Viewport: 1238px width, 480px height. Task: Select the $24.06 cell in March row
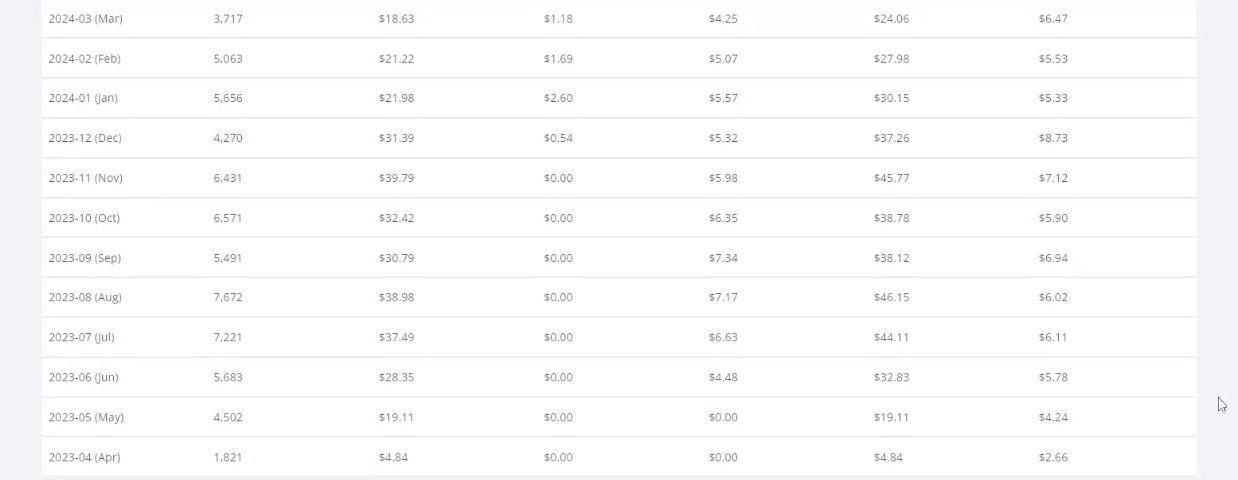pos(891,19)
